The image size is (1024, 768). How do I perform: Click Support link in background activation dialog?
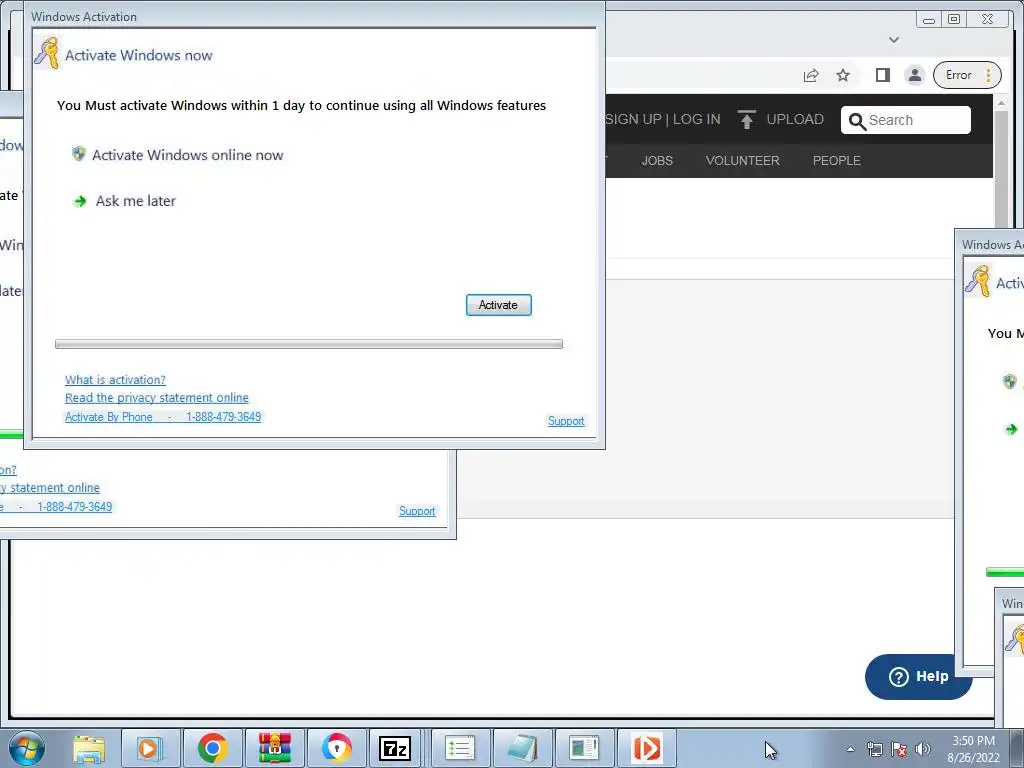[x=417, y=511]
